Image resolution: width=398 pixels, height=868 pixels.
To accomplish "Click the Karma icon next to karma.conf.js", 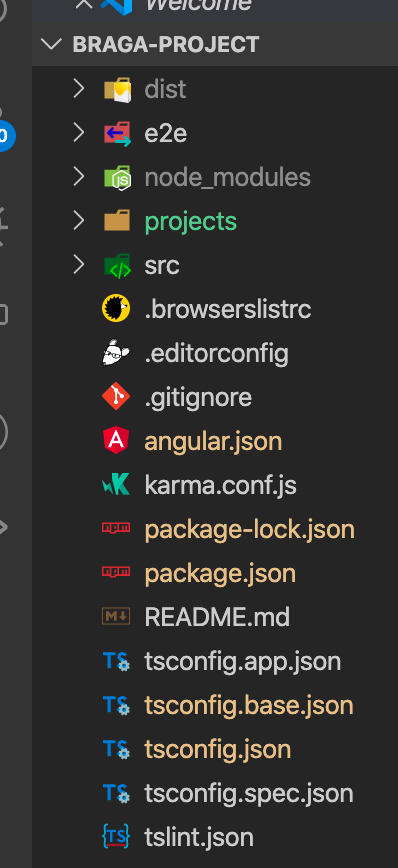I will pyautogui.click(x=116, y=485).
